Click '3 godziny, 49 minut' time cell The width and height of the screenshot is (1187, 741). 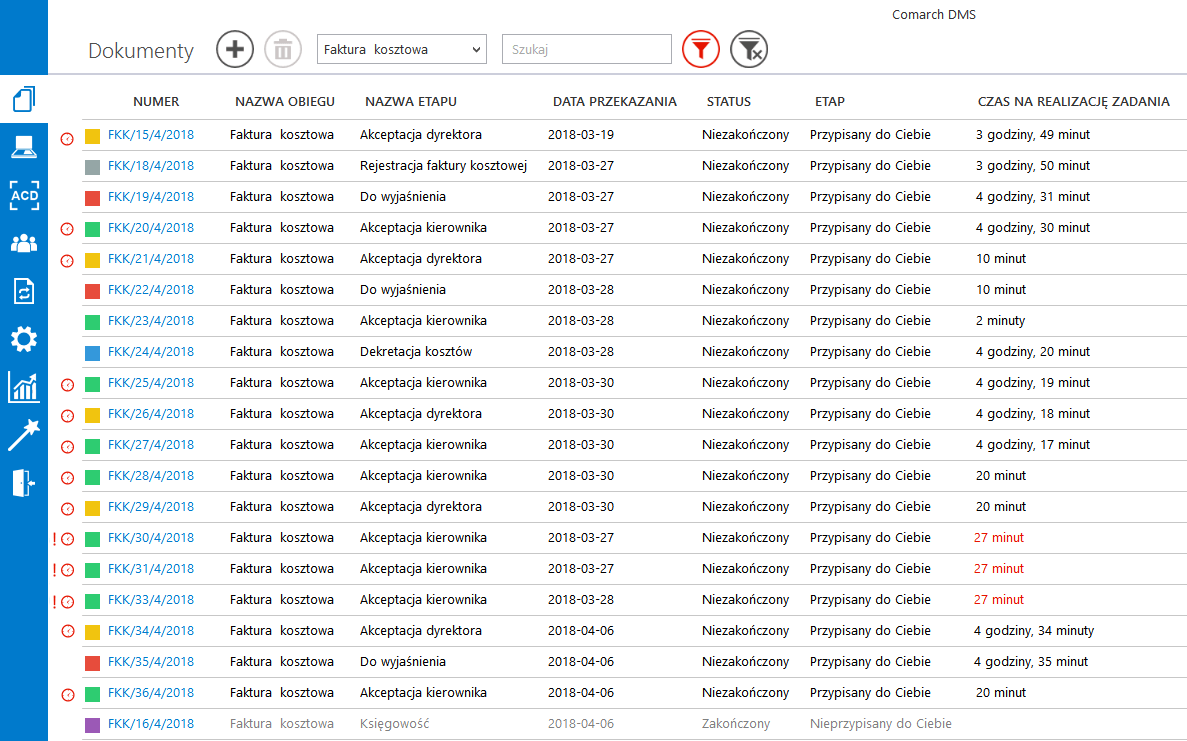[x=1033, y=135]
